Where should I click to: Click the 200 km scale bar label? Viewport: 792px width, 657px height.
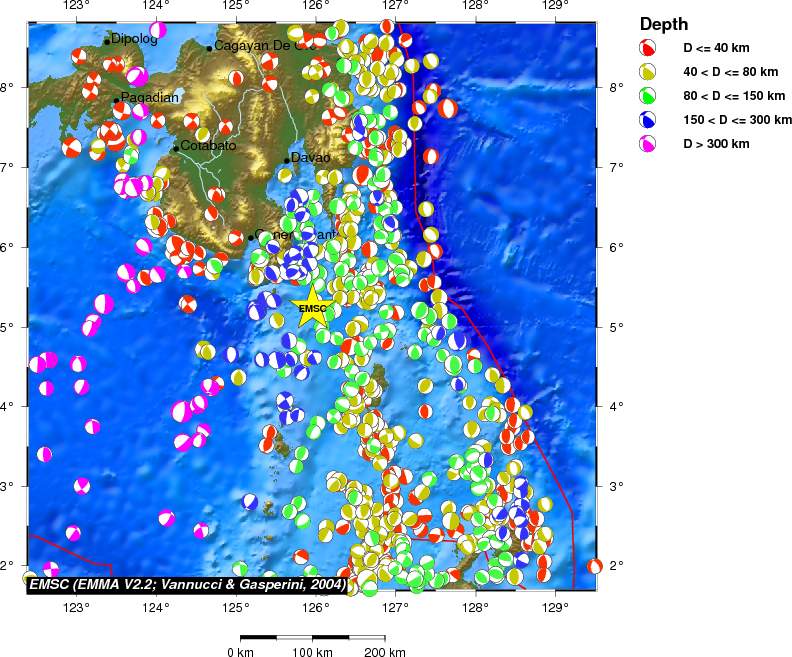384,653
